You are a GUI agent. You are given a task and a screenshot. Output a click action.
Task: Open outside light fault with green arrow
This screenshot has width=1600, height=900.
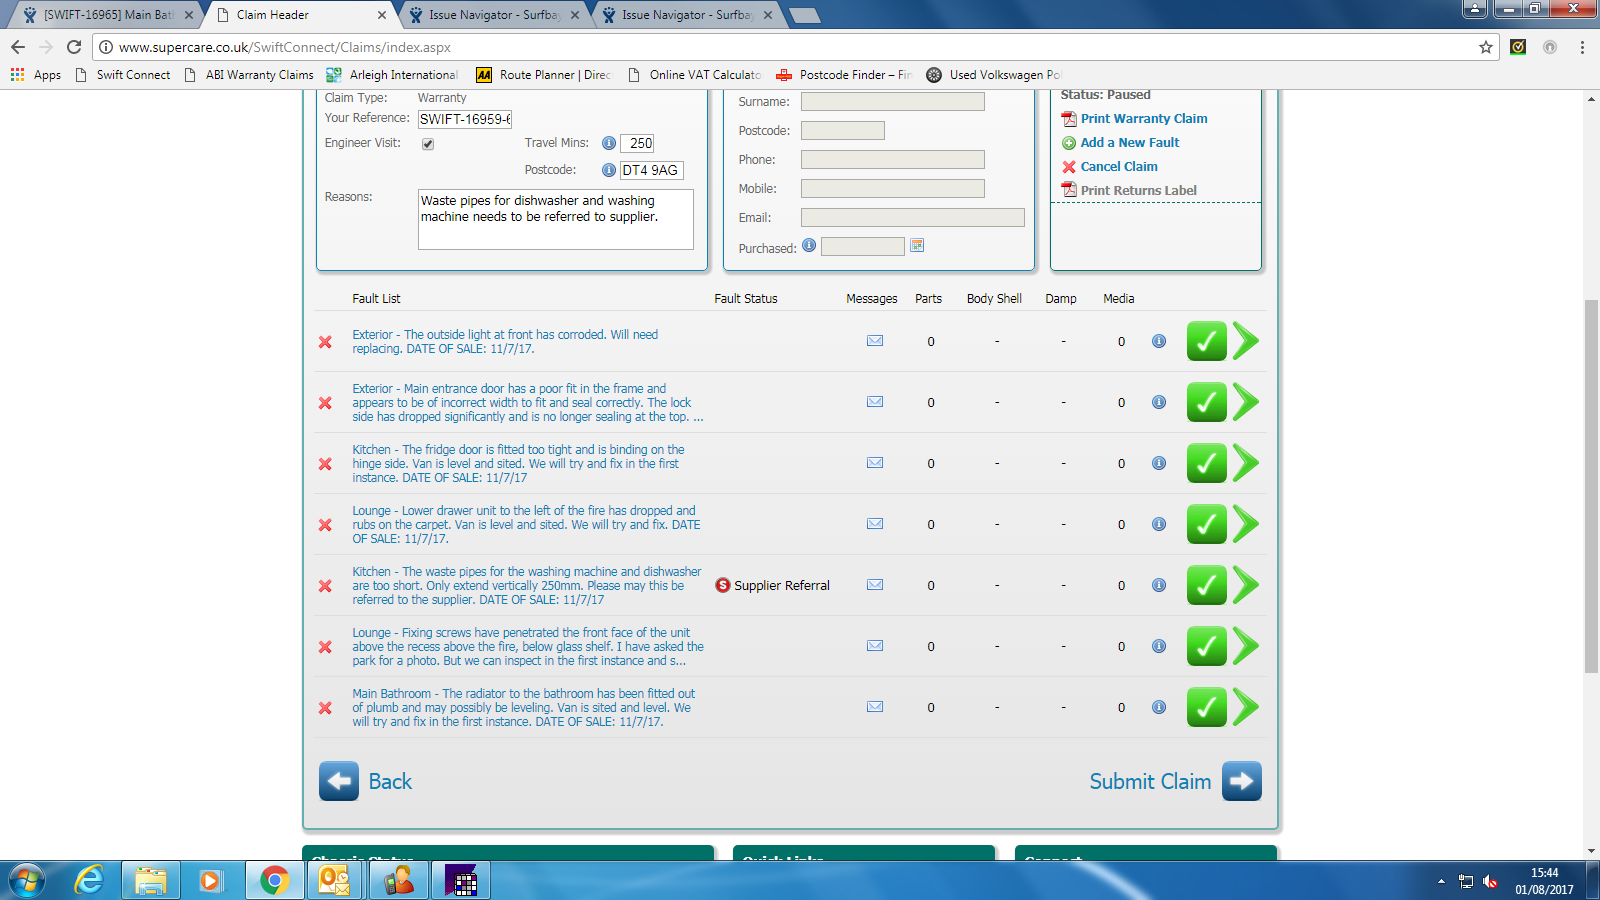[1246, 341]
